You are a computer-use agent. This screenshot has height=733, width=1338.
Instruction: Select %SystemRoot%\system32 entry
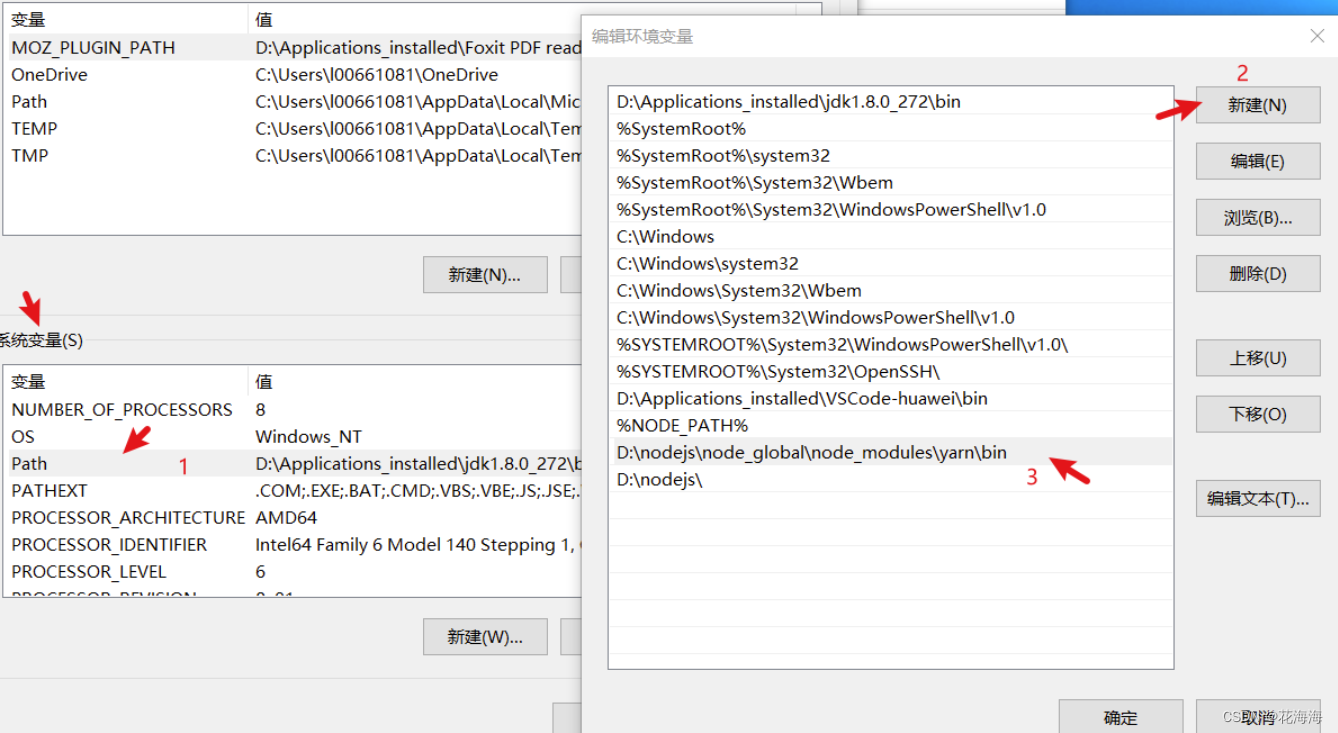[890, 155]
